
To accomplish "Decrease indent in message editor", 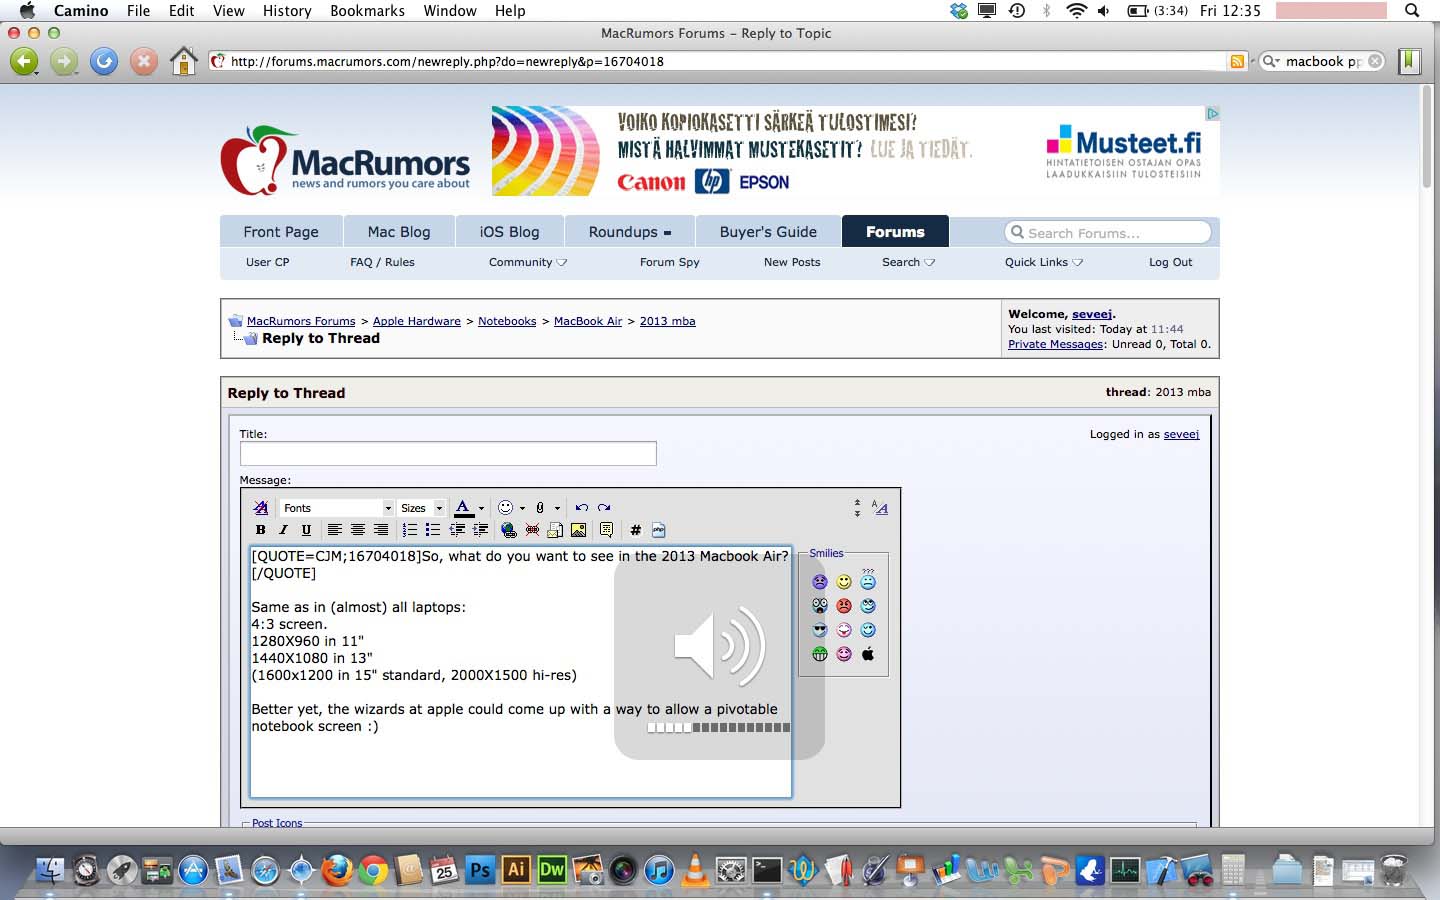I will tap(457, 530).
